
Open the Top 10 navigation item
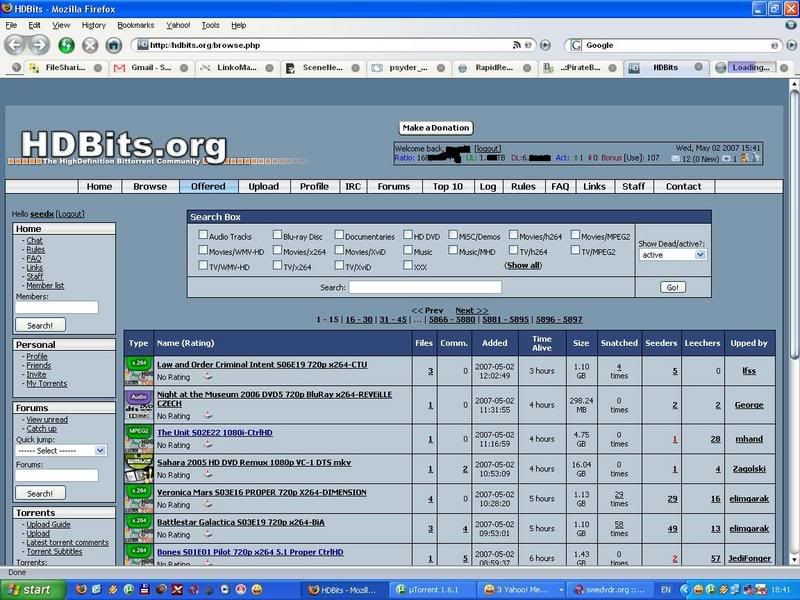coord(447,187)
